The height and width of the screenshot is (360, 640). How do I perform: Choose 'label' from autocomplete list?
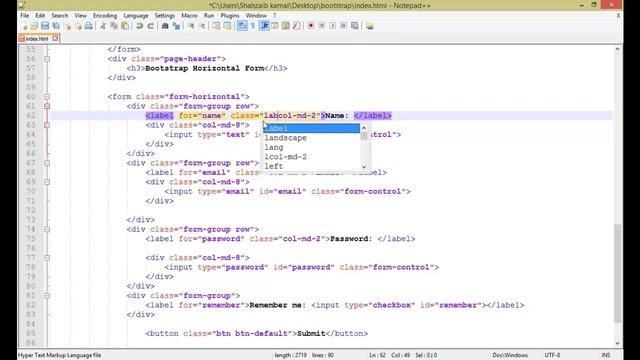pyautogui.click(x=311, y=128)
